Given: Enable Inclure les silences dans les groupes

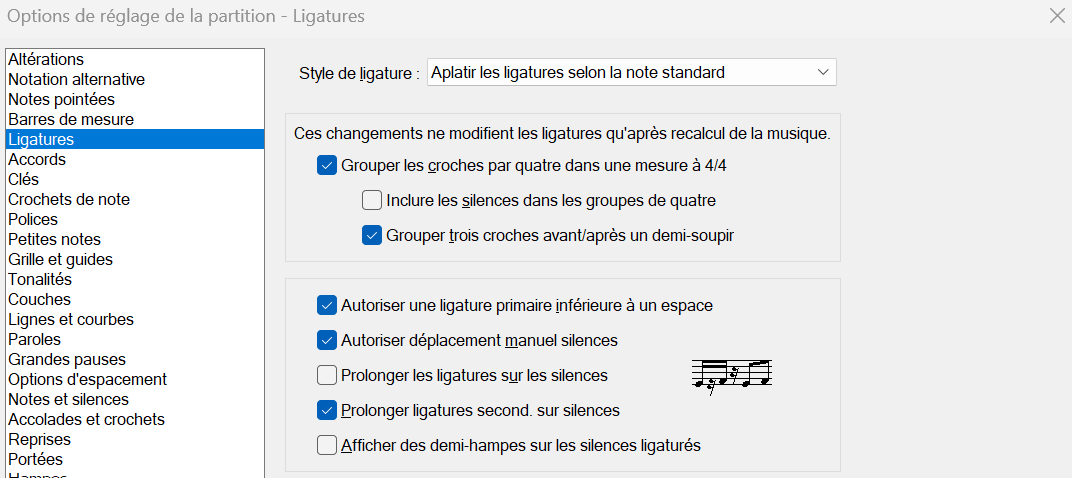Looking at the screenshot, I should 372,201.
